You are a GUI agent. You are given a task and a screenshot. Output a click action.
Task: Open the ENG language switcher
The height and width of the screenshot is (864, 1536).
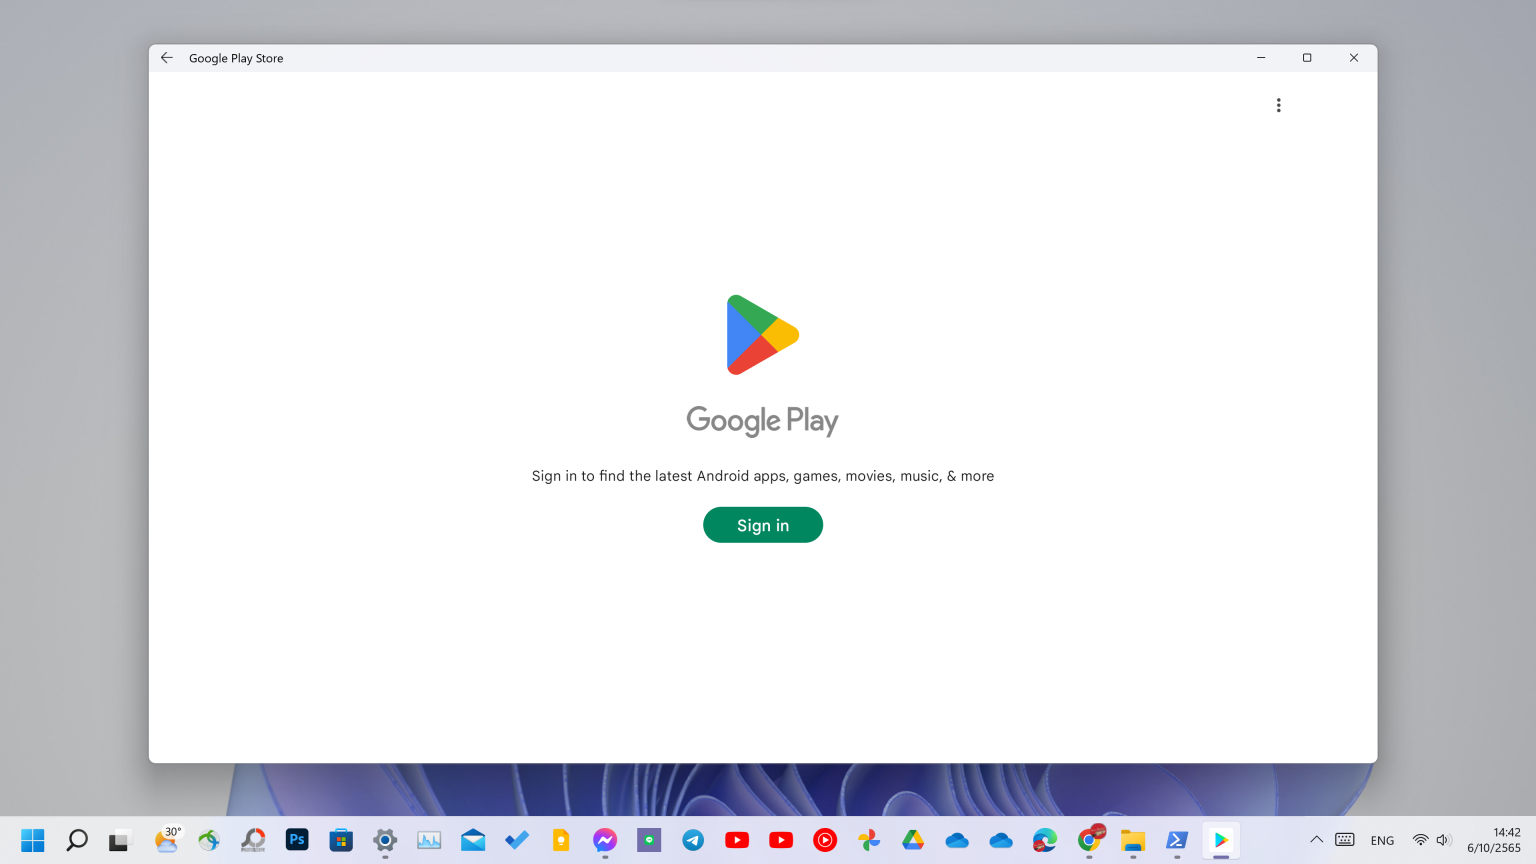(1382, 840)
